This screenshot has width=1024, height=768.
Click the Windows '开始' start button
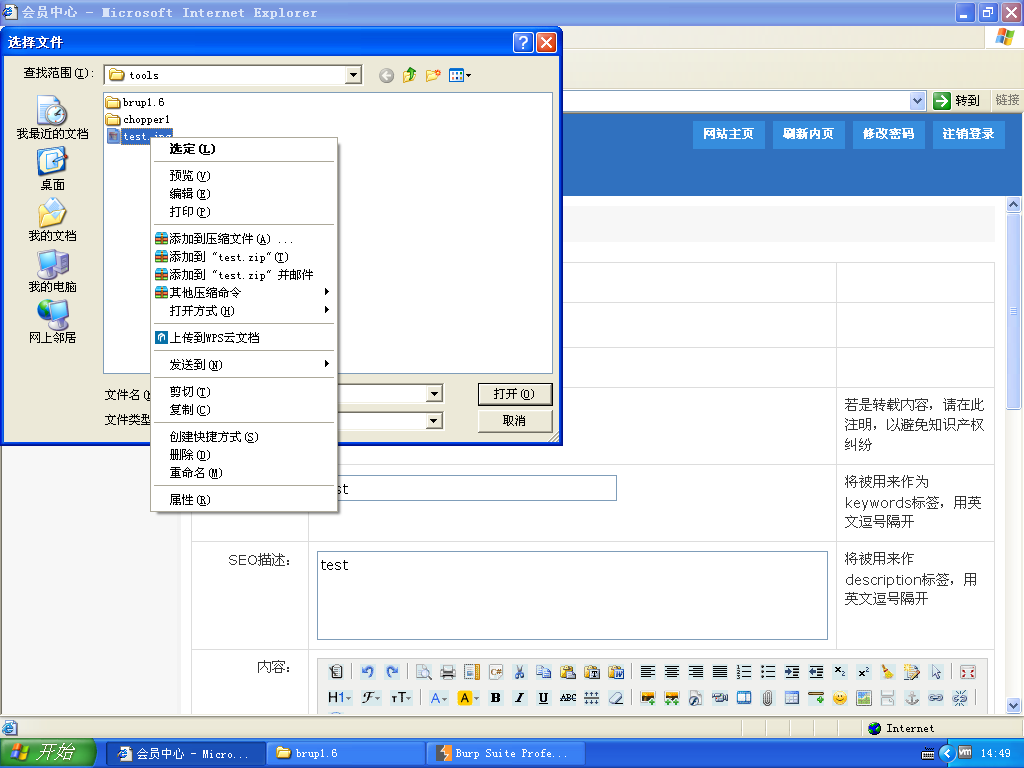point(48,752)
